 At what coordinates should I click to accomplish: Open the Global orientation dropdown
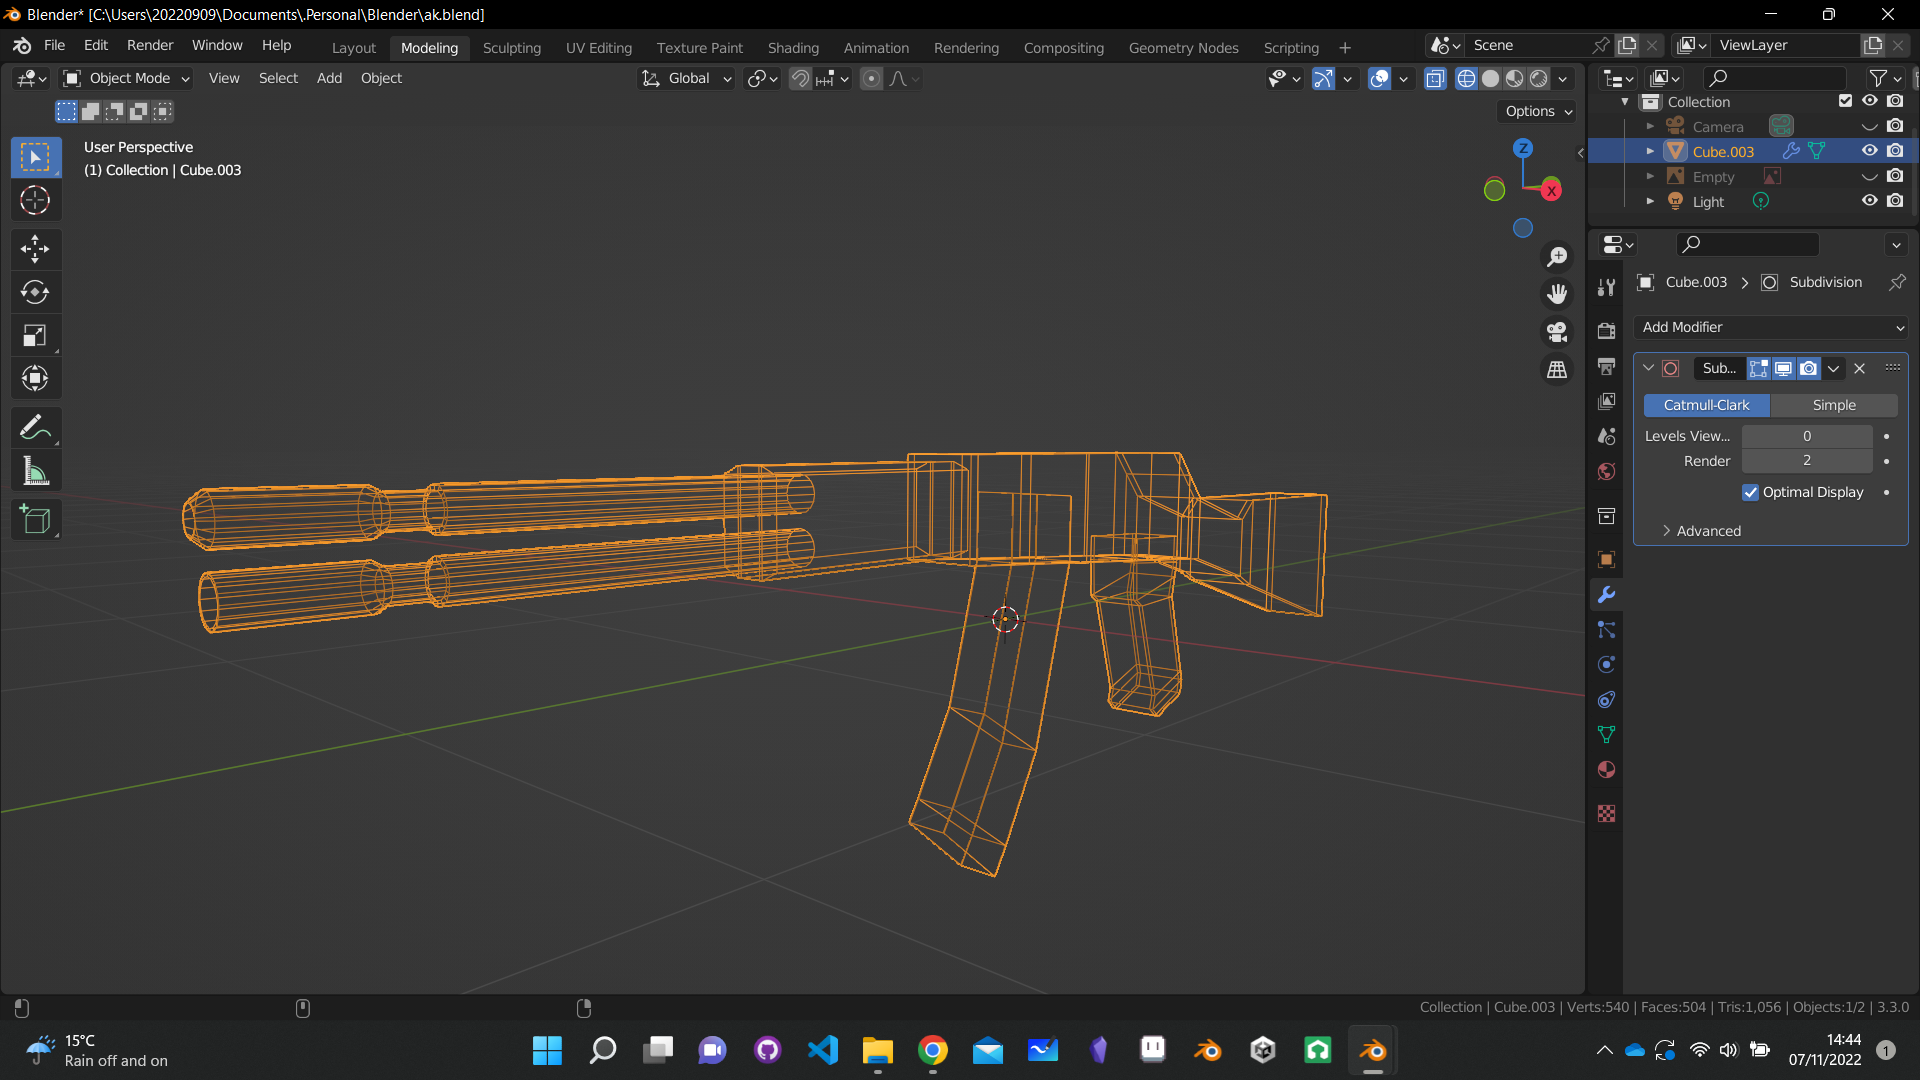coord(686,78)
